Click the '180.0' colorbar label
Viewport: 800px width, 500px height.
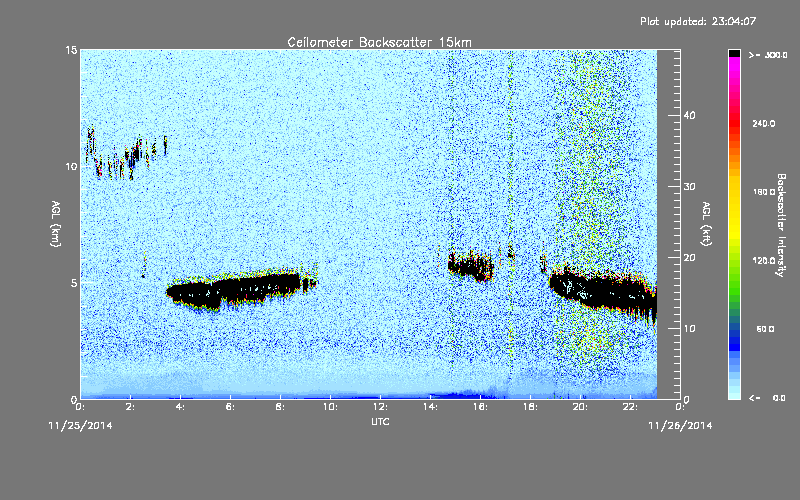764,192
